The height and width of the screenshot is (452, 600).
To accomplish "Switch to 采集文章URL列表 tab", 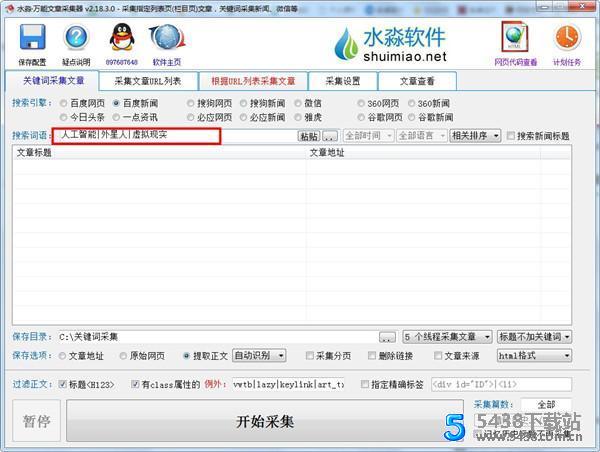I will click(148, 81).
